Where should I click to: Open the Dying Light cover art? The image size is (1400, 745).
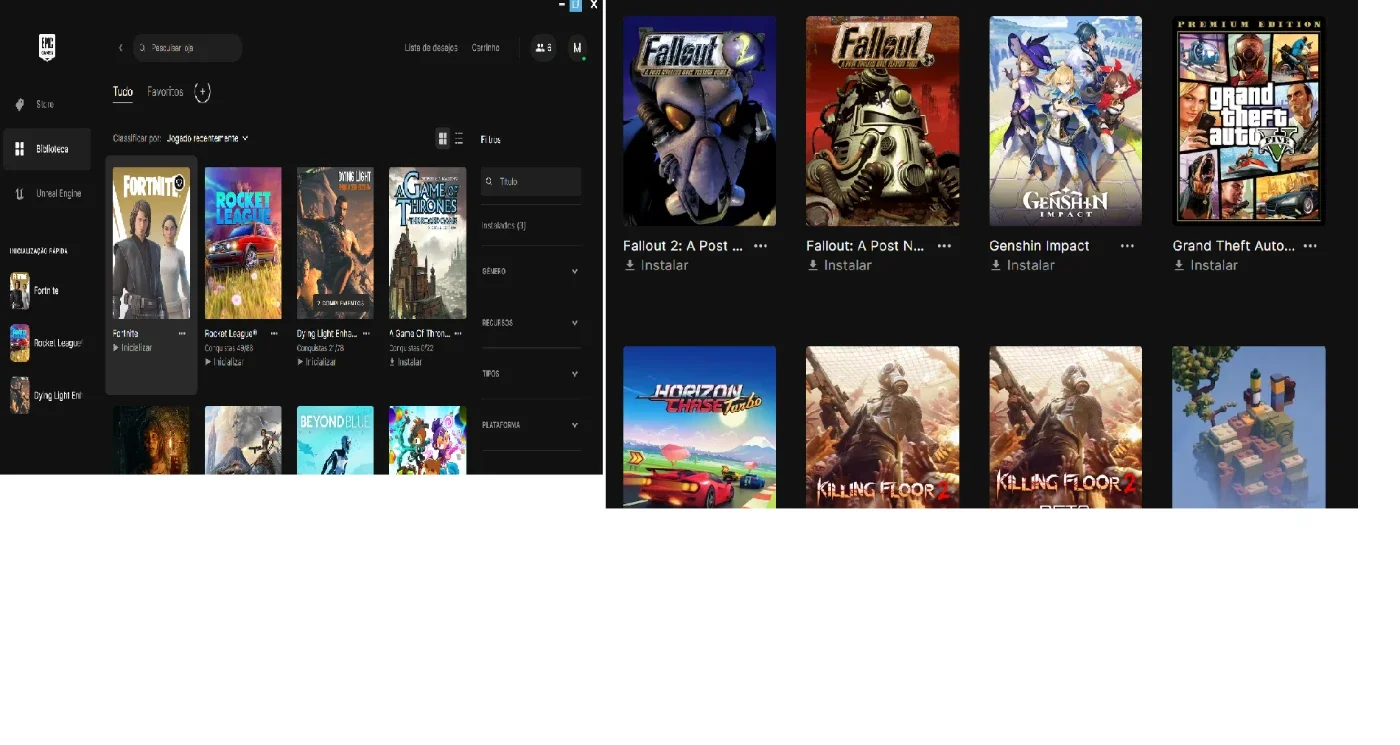coord(335,243)
